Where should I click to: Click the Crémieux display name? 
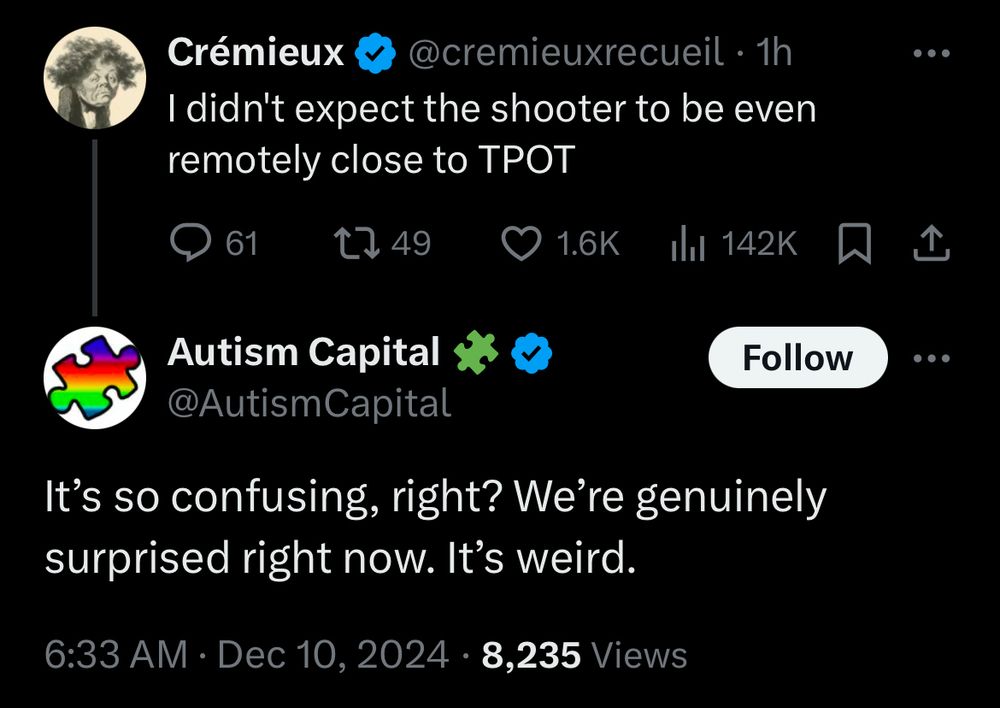[256, 54]
